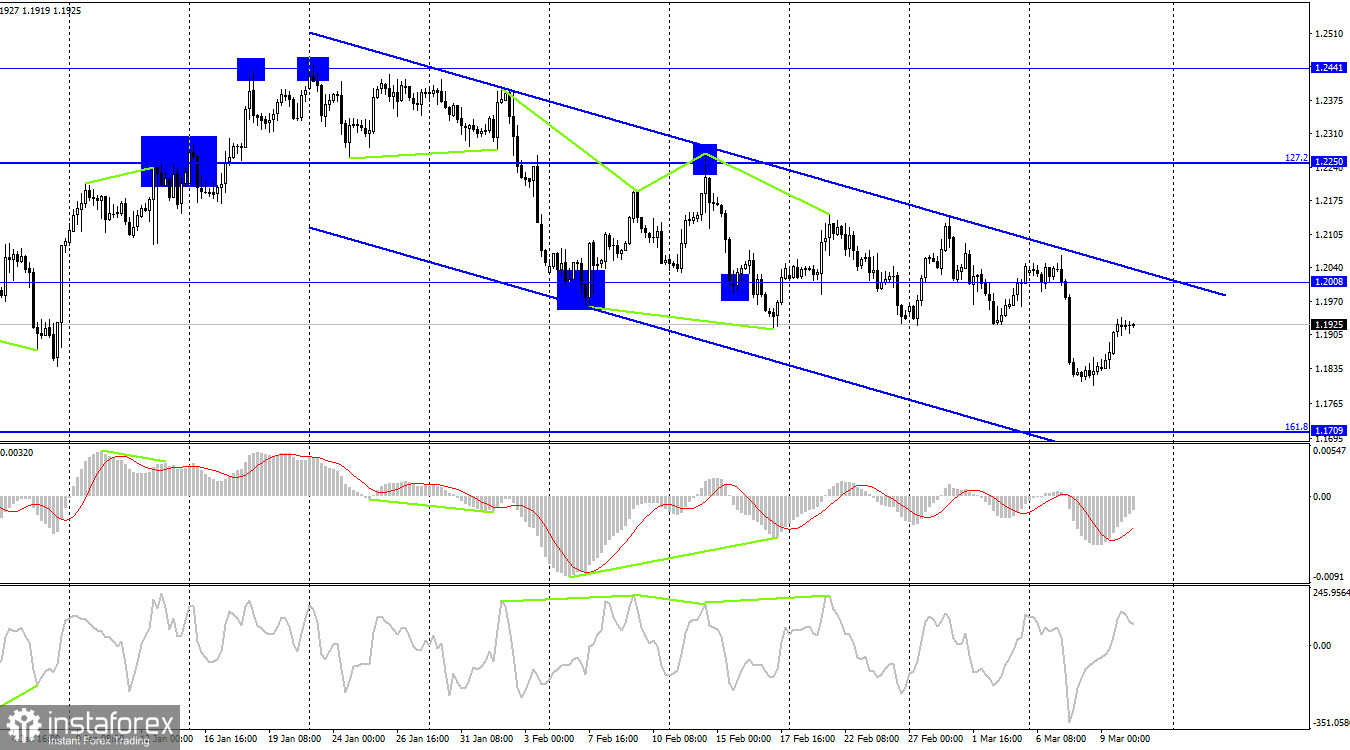
Task: Click the 1.2310 price axis value
Action: 1328,133
